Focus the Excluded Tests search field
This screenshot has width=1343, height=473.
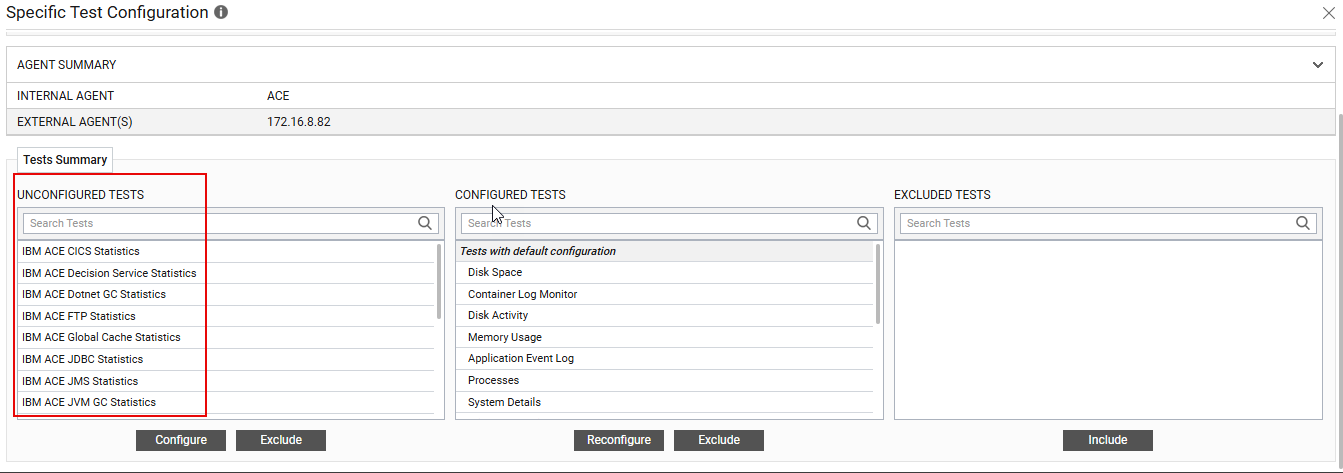(x=1095, y=223)
